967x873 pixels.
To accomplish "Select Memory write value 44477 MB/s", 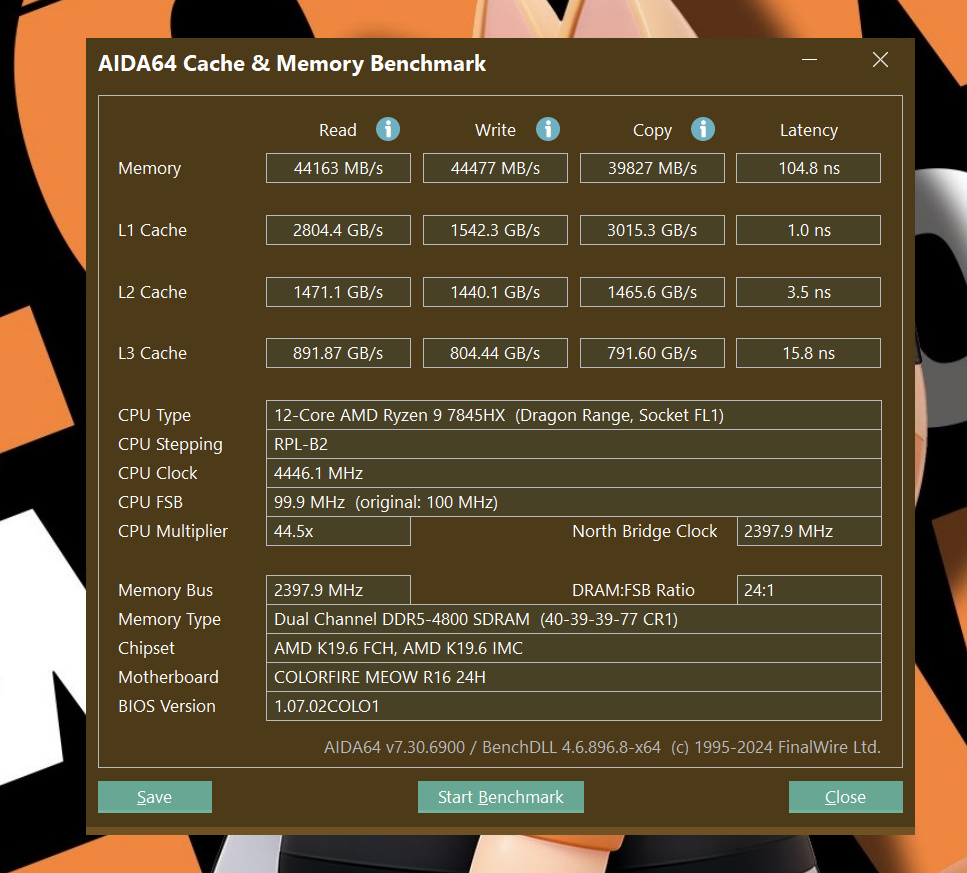I will 495,168.
